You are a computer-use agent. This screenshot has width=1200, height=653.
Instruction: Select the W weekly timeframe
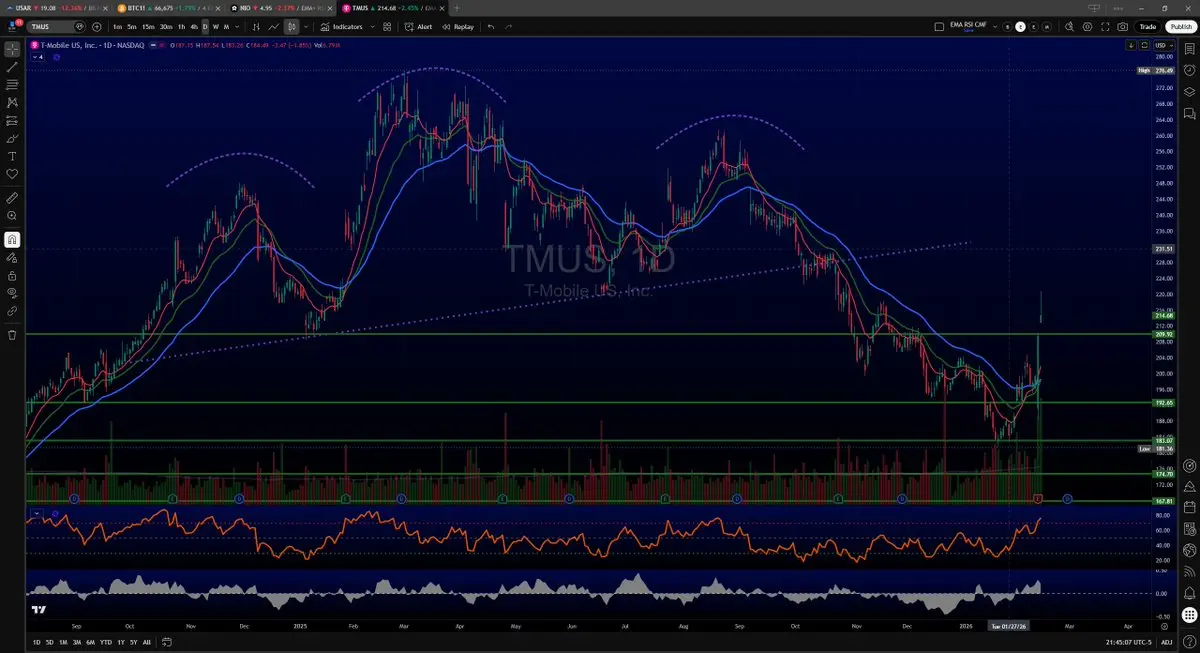tap(216, 27)
